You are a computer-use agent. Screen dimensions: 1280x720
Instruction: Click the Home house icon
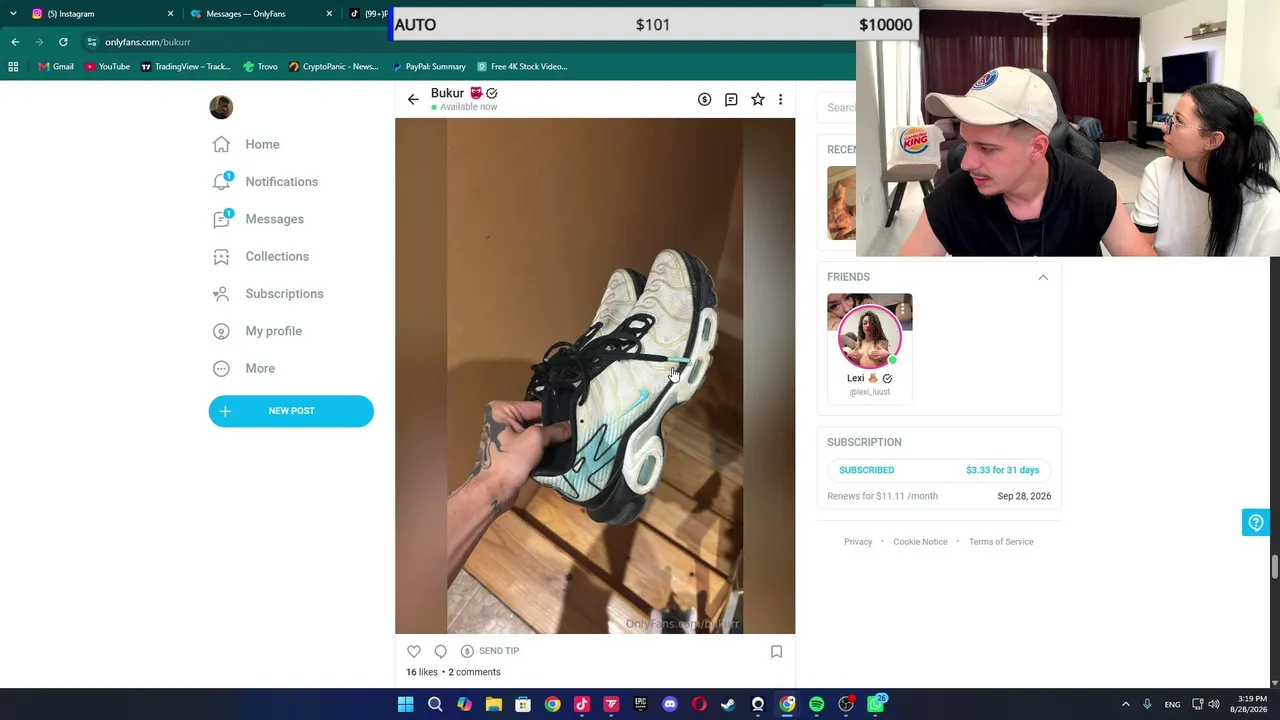pyautogui.click(x=221, y=144)
